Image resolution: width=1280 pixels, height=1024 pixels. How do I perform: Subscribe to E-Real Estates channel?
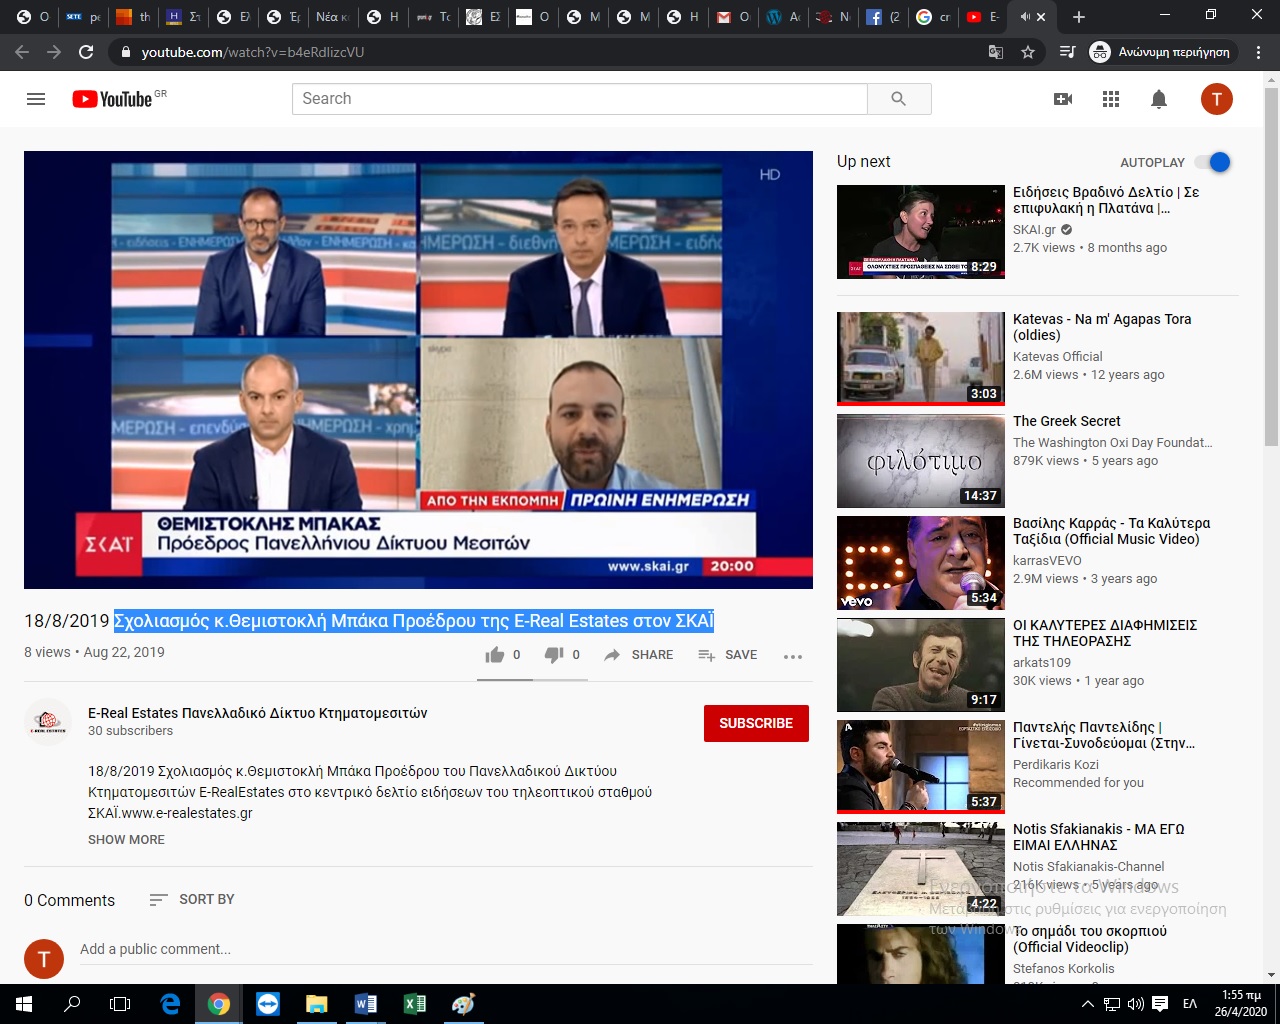(756, 723)
